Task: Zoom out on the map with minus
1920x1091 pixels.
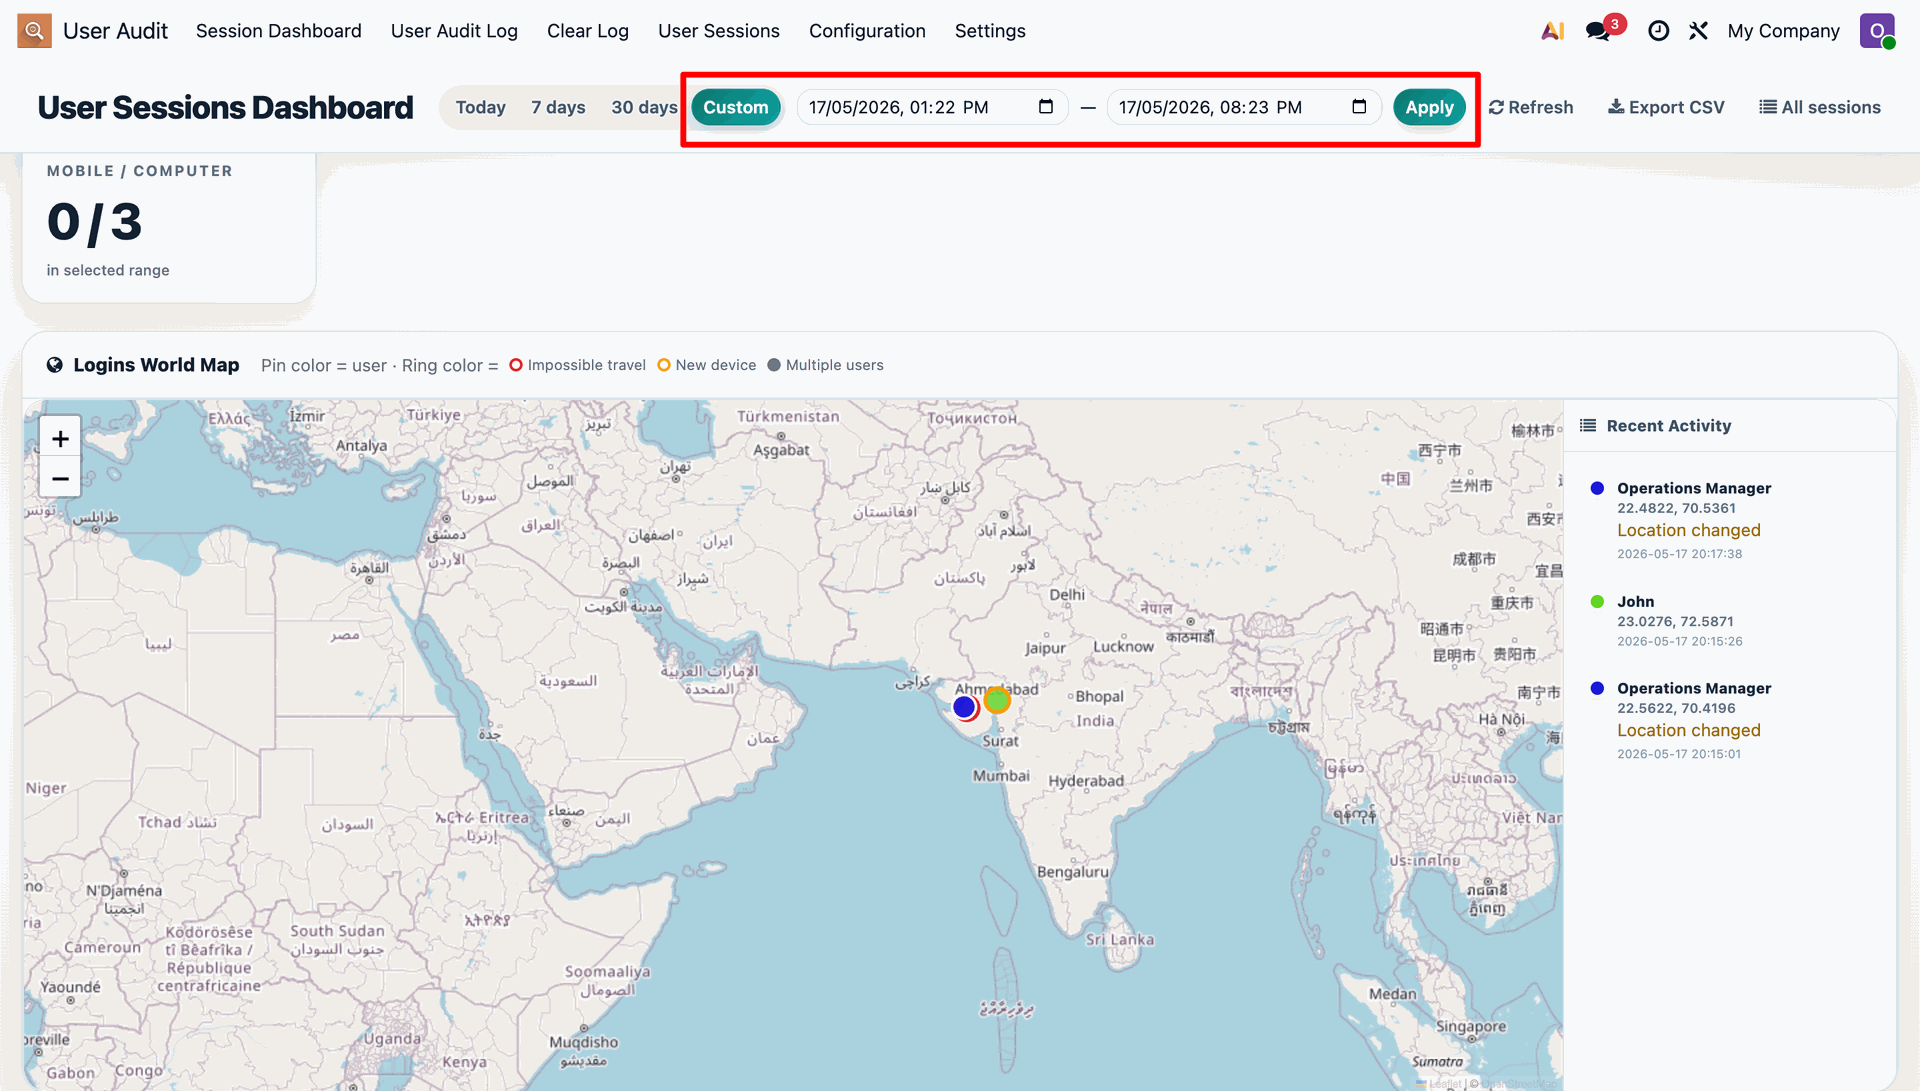Action: tap(60, 478)
